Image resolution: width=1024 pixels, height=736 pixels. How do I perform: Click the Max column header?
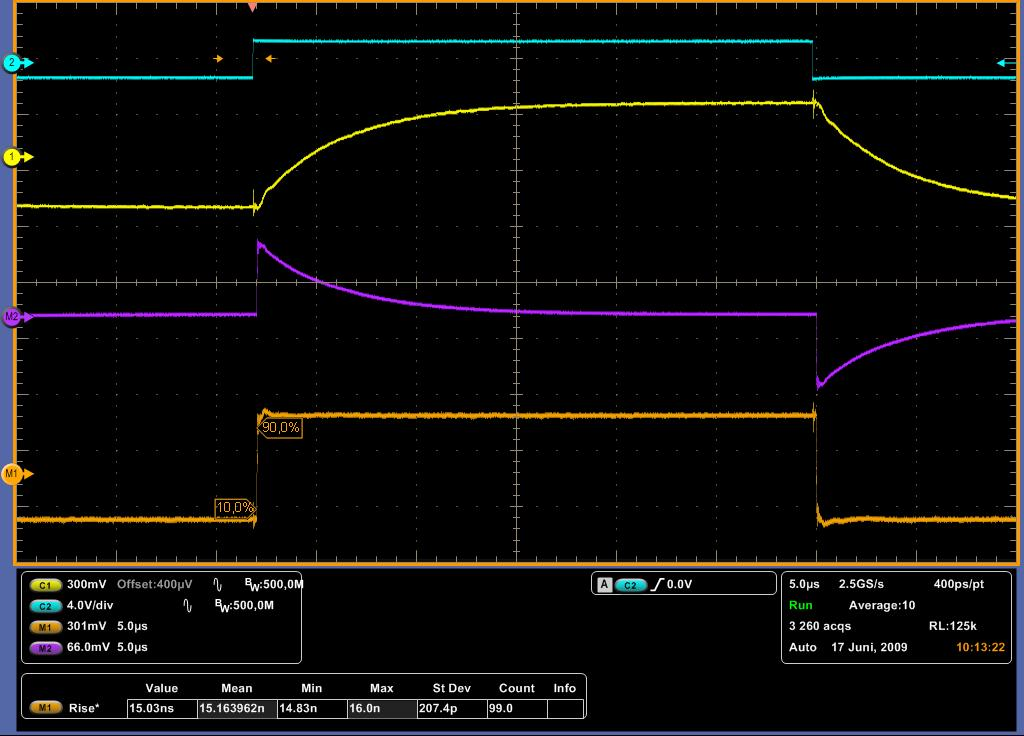click(381, 688)
